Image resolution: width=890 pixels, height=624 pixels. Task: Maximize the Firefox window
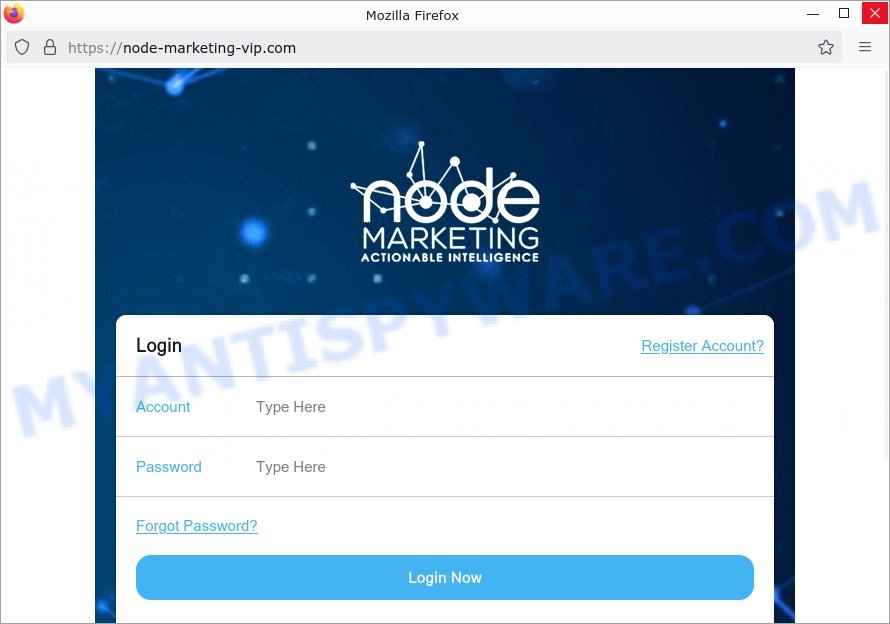point(844,13)
